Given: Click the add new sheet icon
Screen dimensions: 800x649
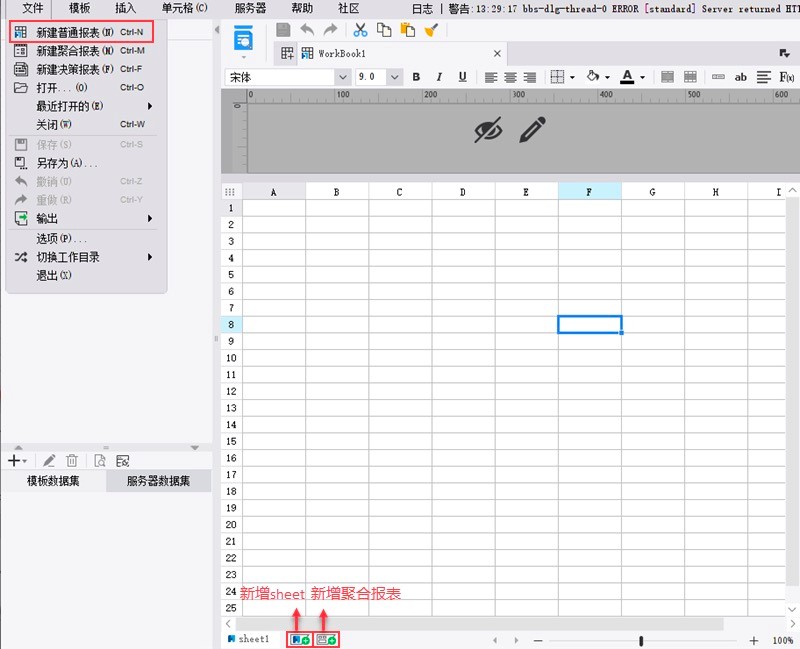Looking at the screenshot, I should 299,639.
